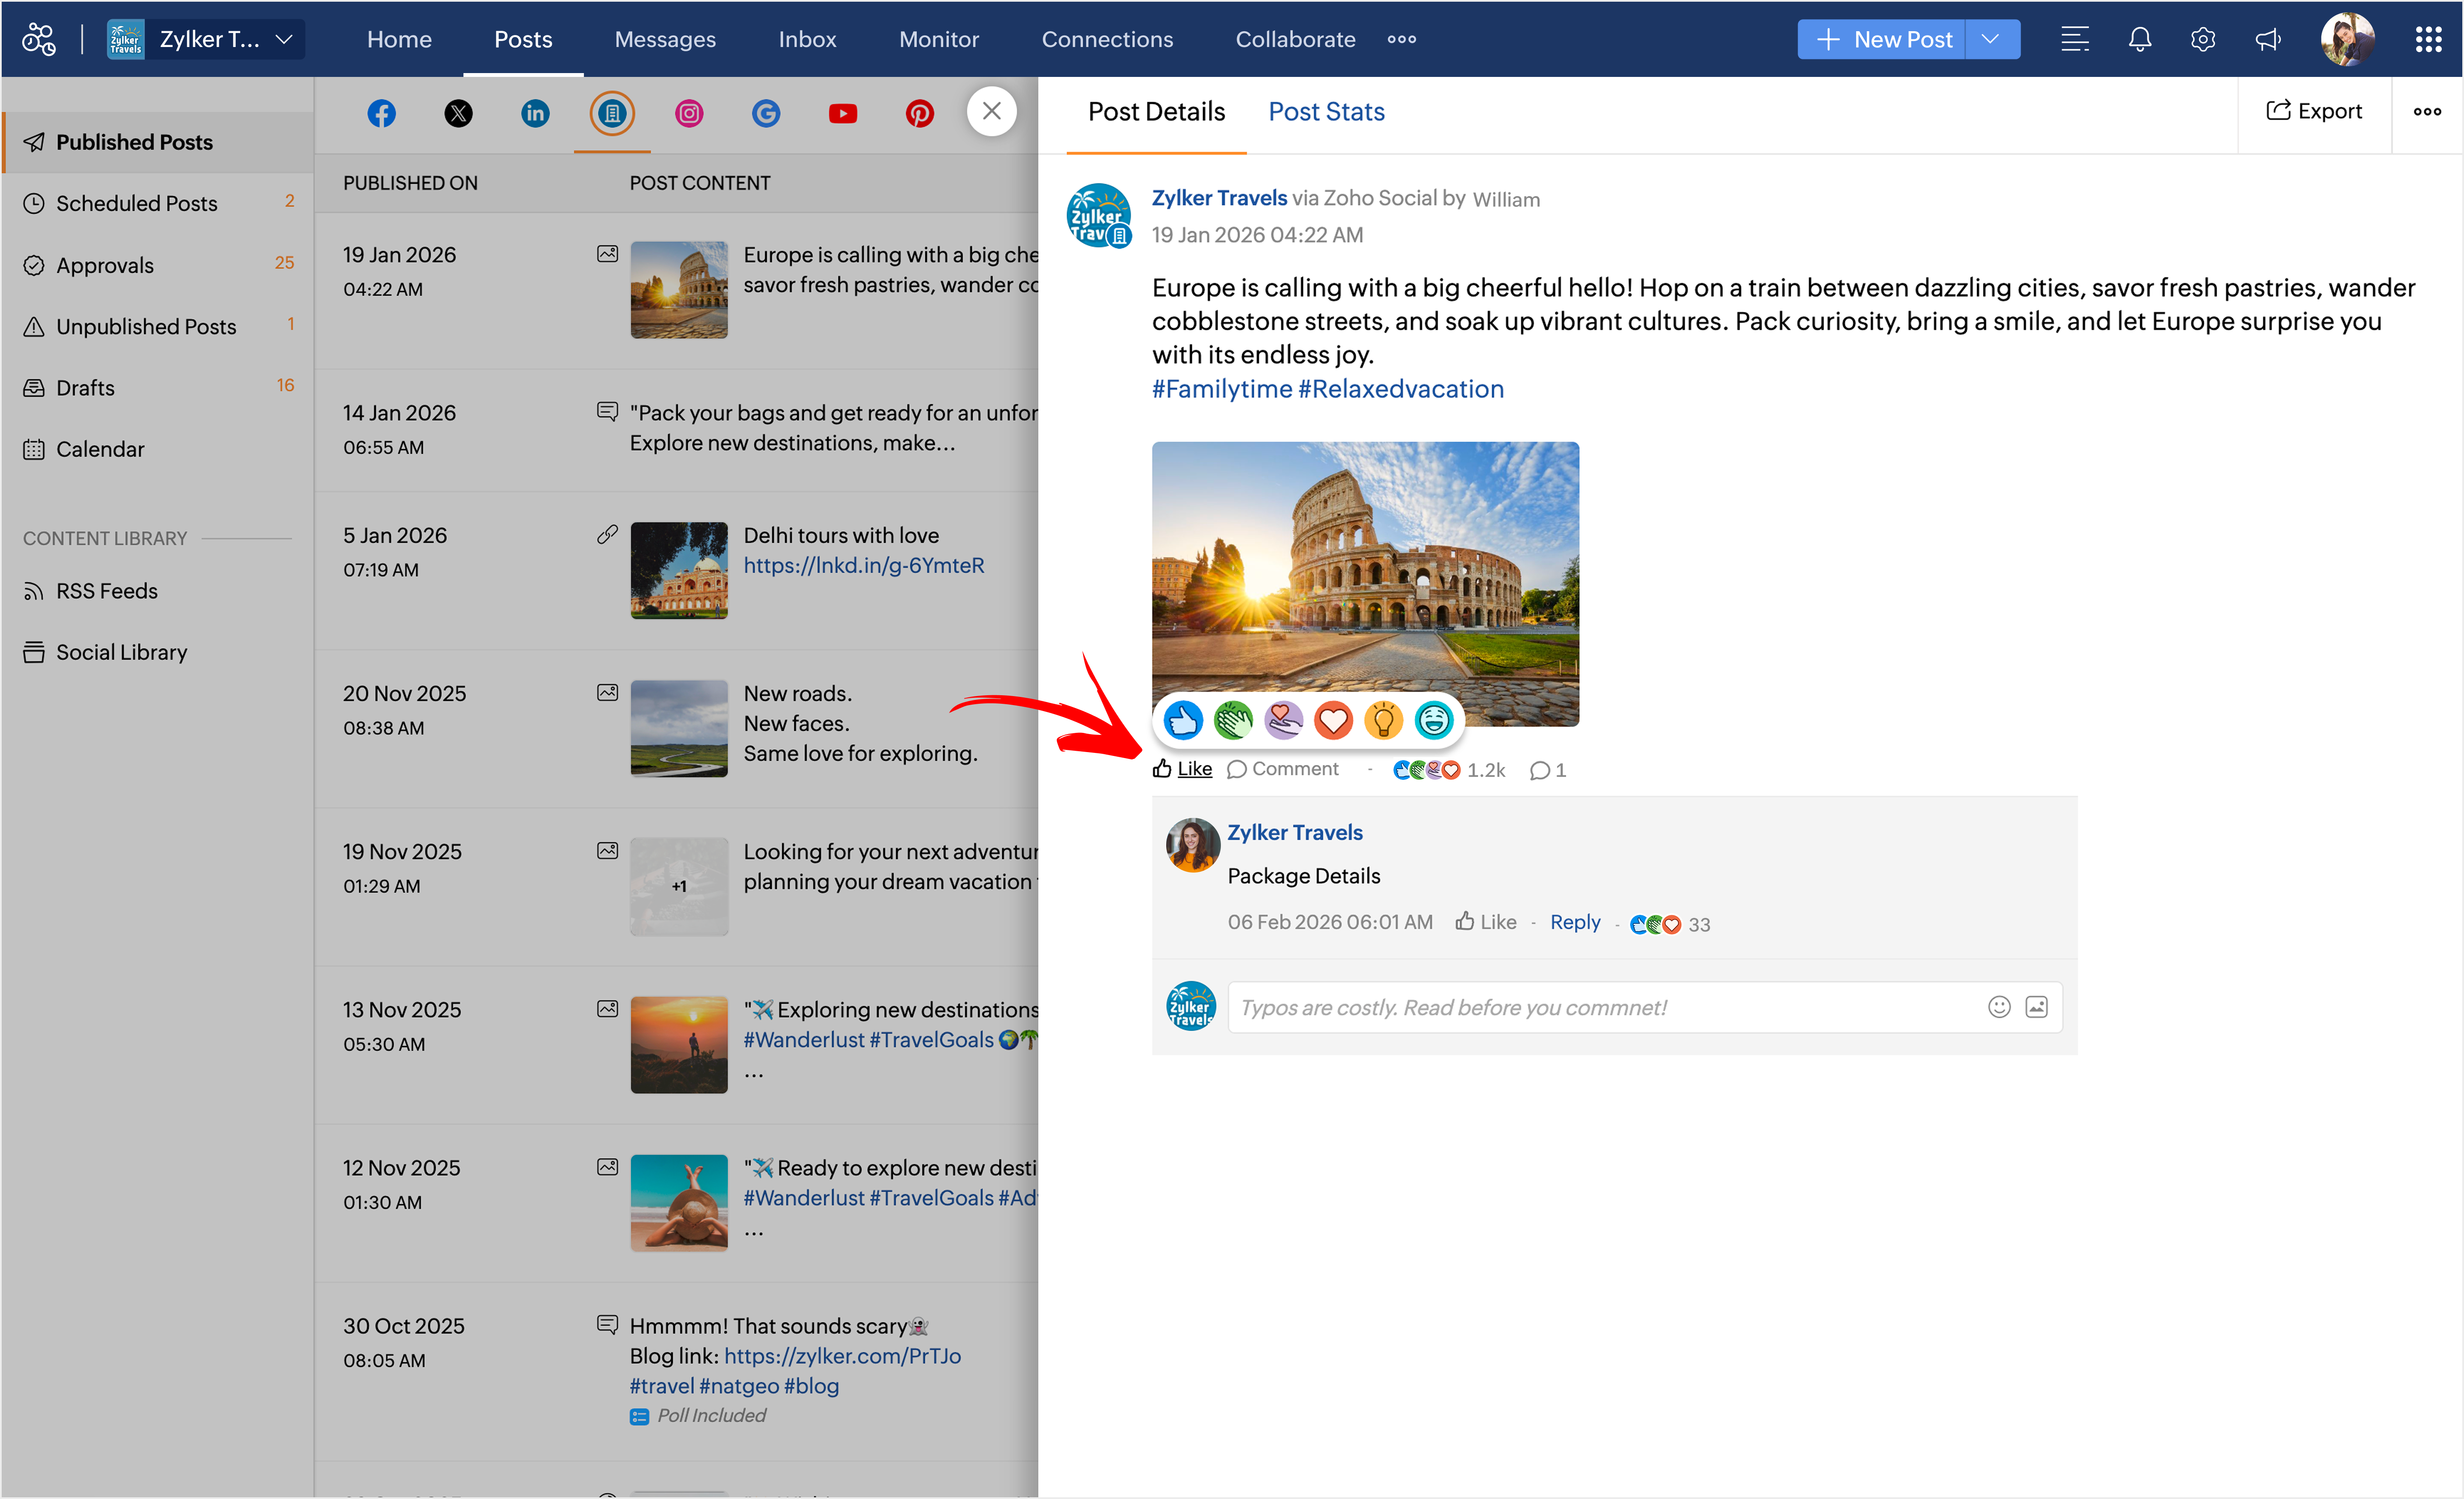
Task: Open the Monitor menu item
Action: point(938,39)
